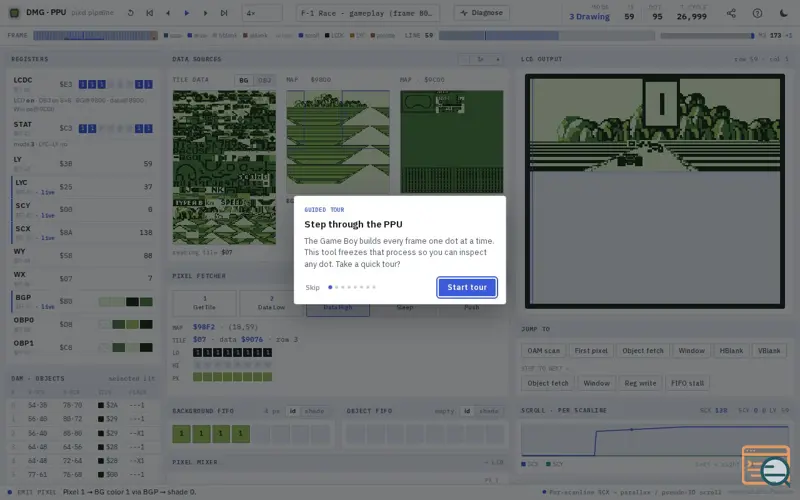Click first Background FIFO pixel cell
This screenshot has width=800, height=500.
[181, 434]
